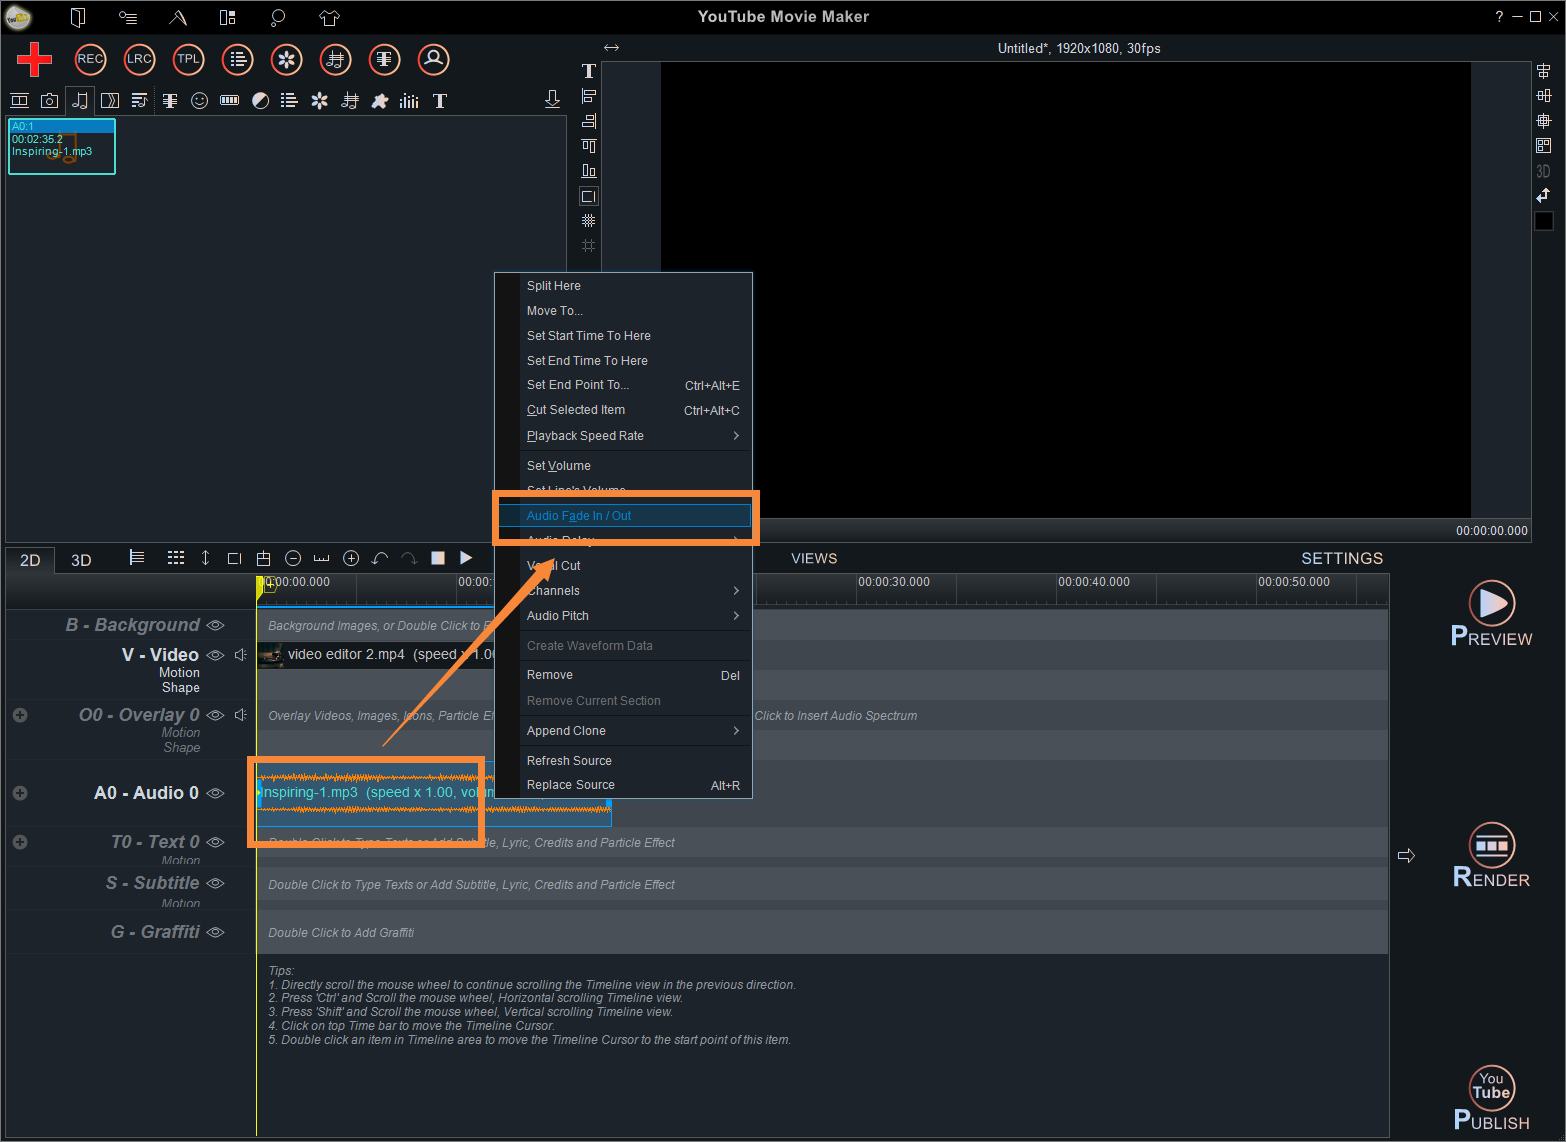This screenshot has height=1142, width=1566.
Task: Click the circled text-effect T icon
Action: (384, 59)
